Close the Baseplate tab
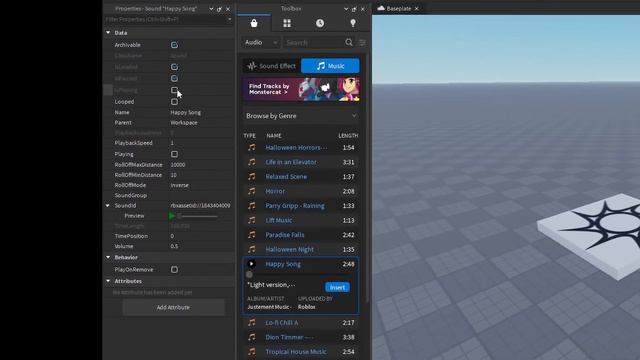This screenshot has width=640, height=360. click(x=416, y=9)
